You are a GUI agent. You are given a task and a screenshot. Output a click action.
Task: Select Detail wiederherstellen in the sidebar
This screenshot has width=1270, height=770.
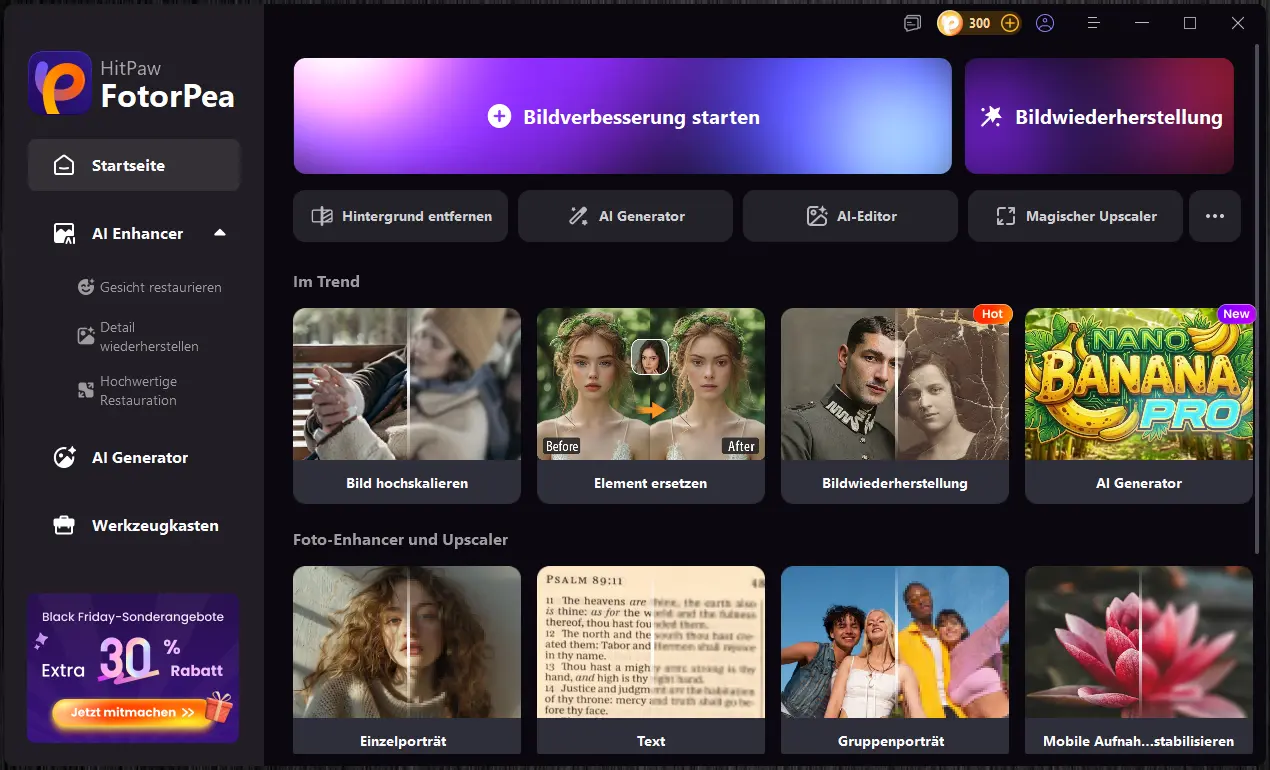click(x=149, y=337)
